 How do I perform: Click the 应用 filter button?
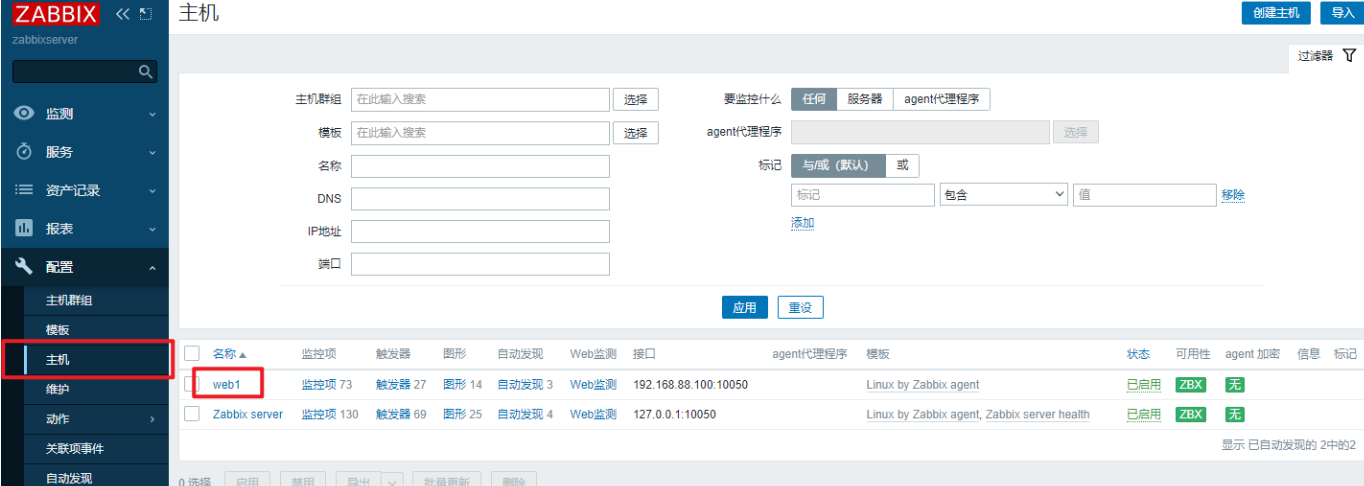[744, 308]
